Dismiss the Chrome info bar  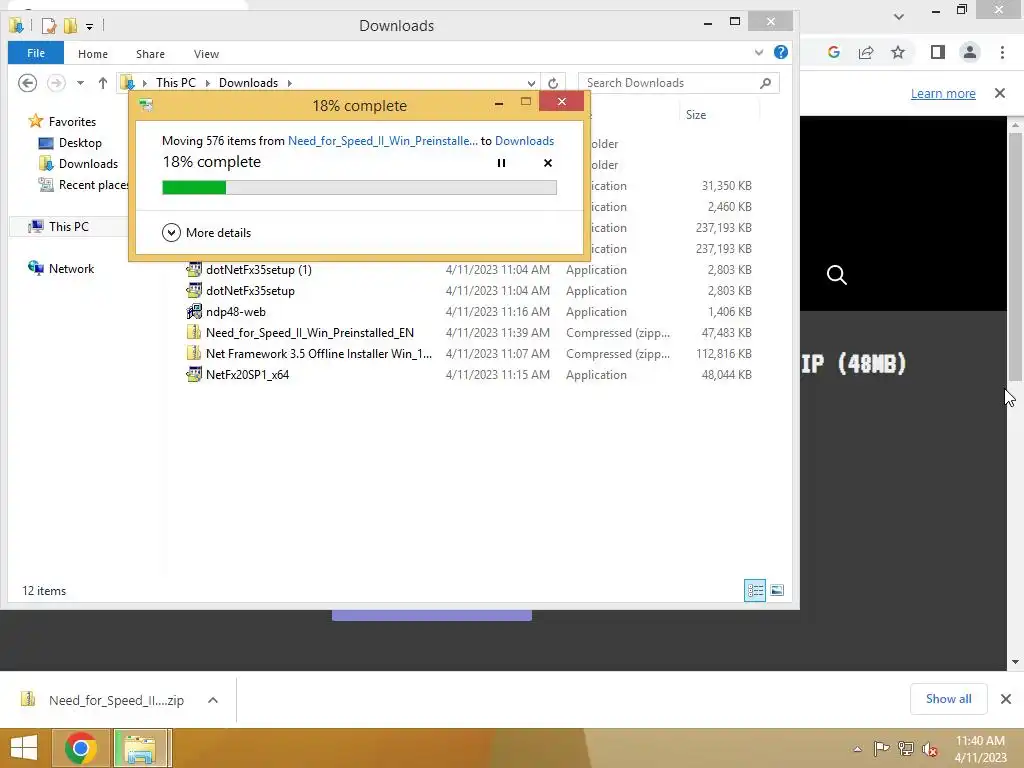click(x=1000, y=93)
